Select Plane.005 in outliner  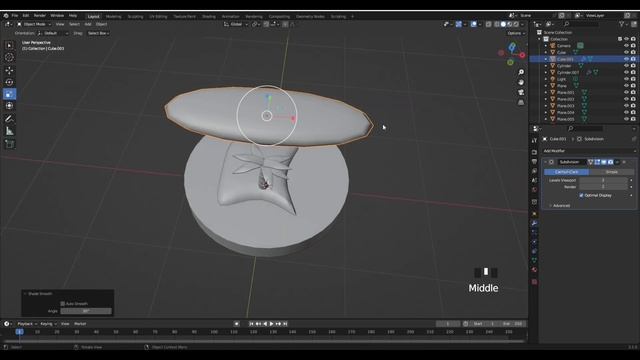click(565, 119)
